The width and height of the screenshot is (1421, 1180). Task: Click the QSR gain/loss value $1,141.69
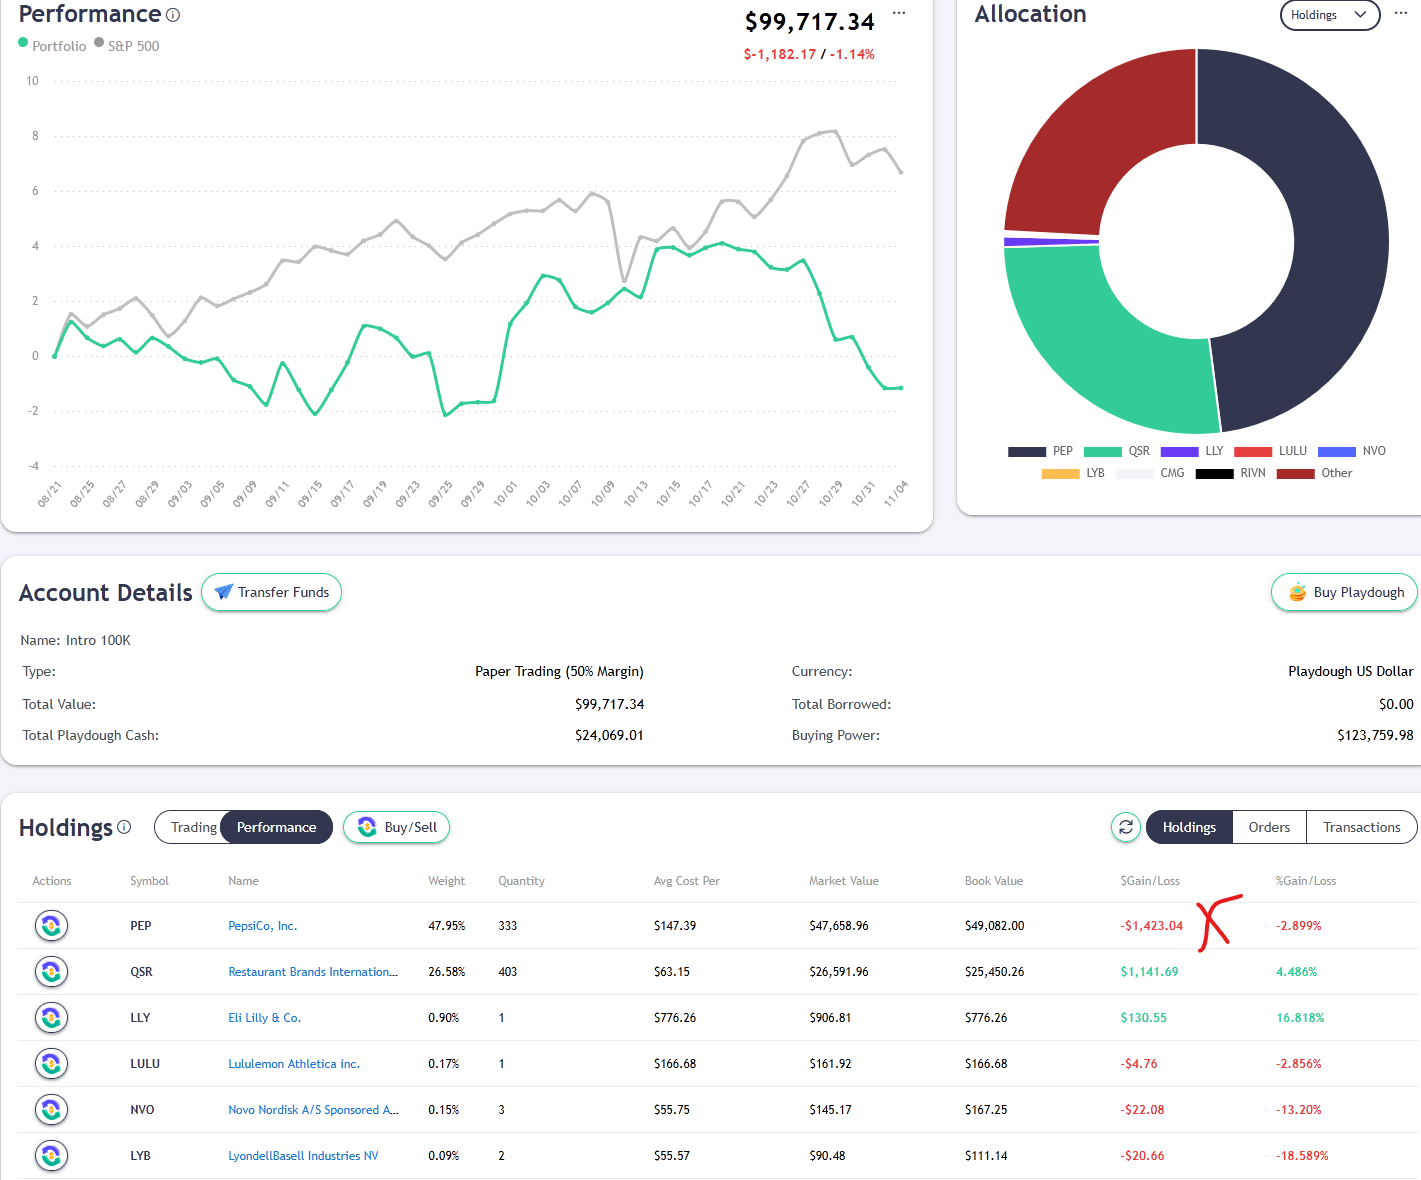[x=1149, y=972]
